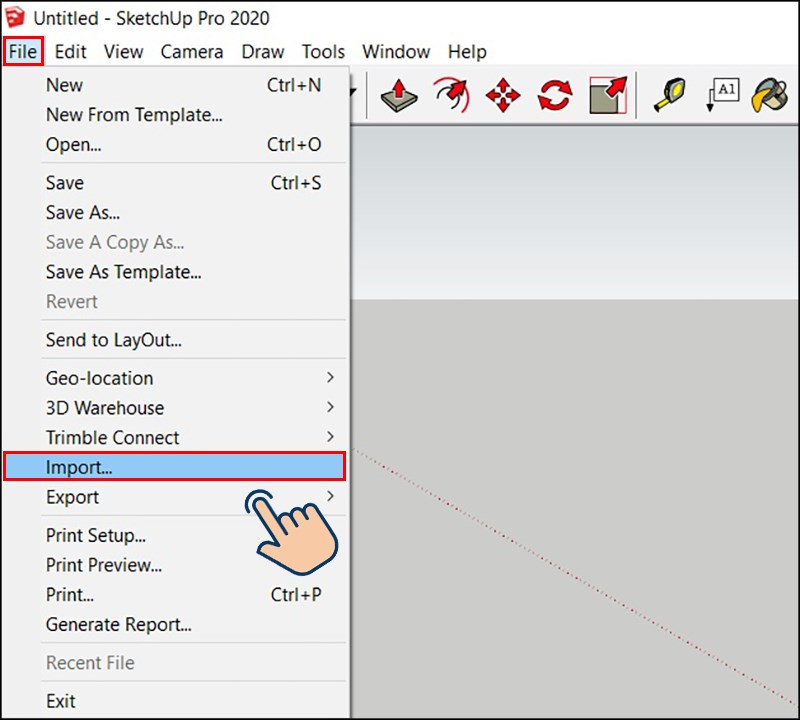Choose Save As... menu entry

point(175,212)
